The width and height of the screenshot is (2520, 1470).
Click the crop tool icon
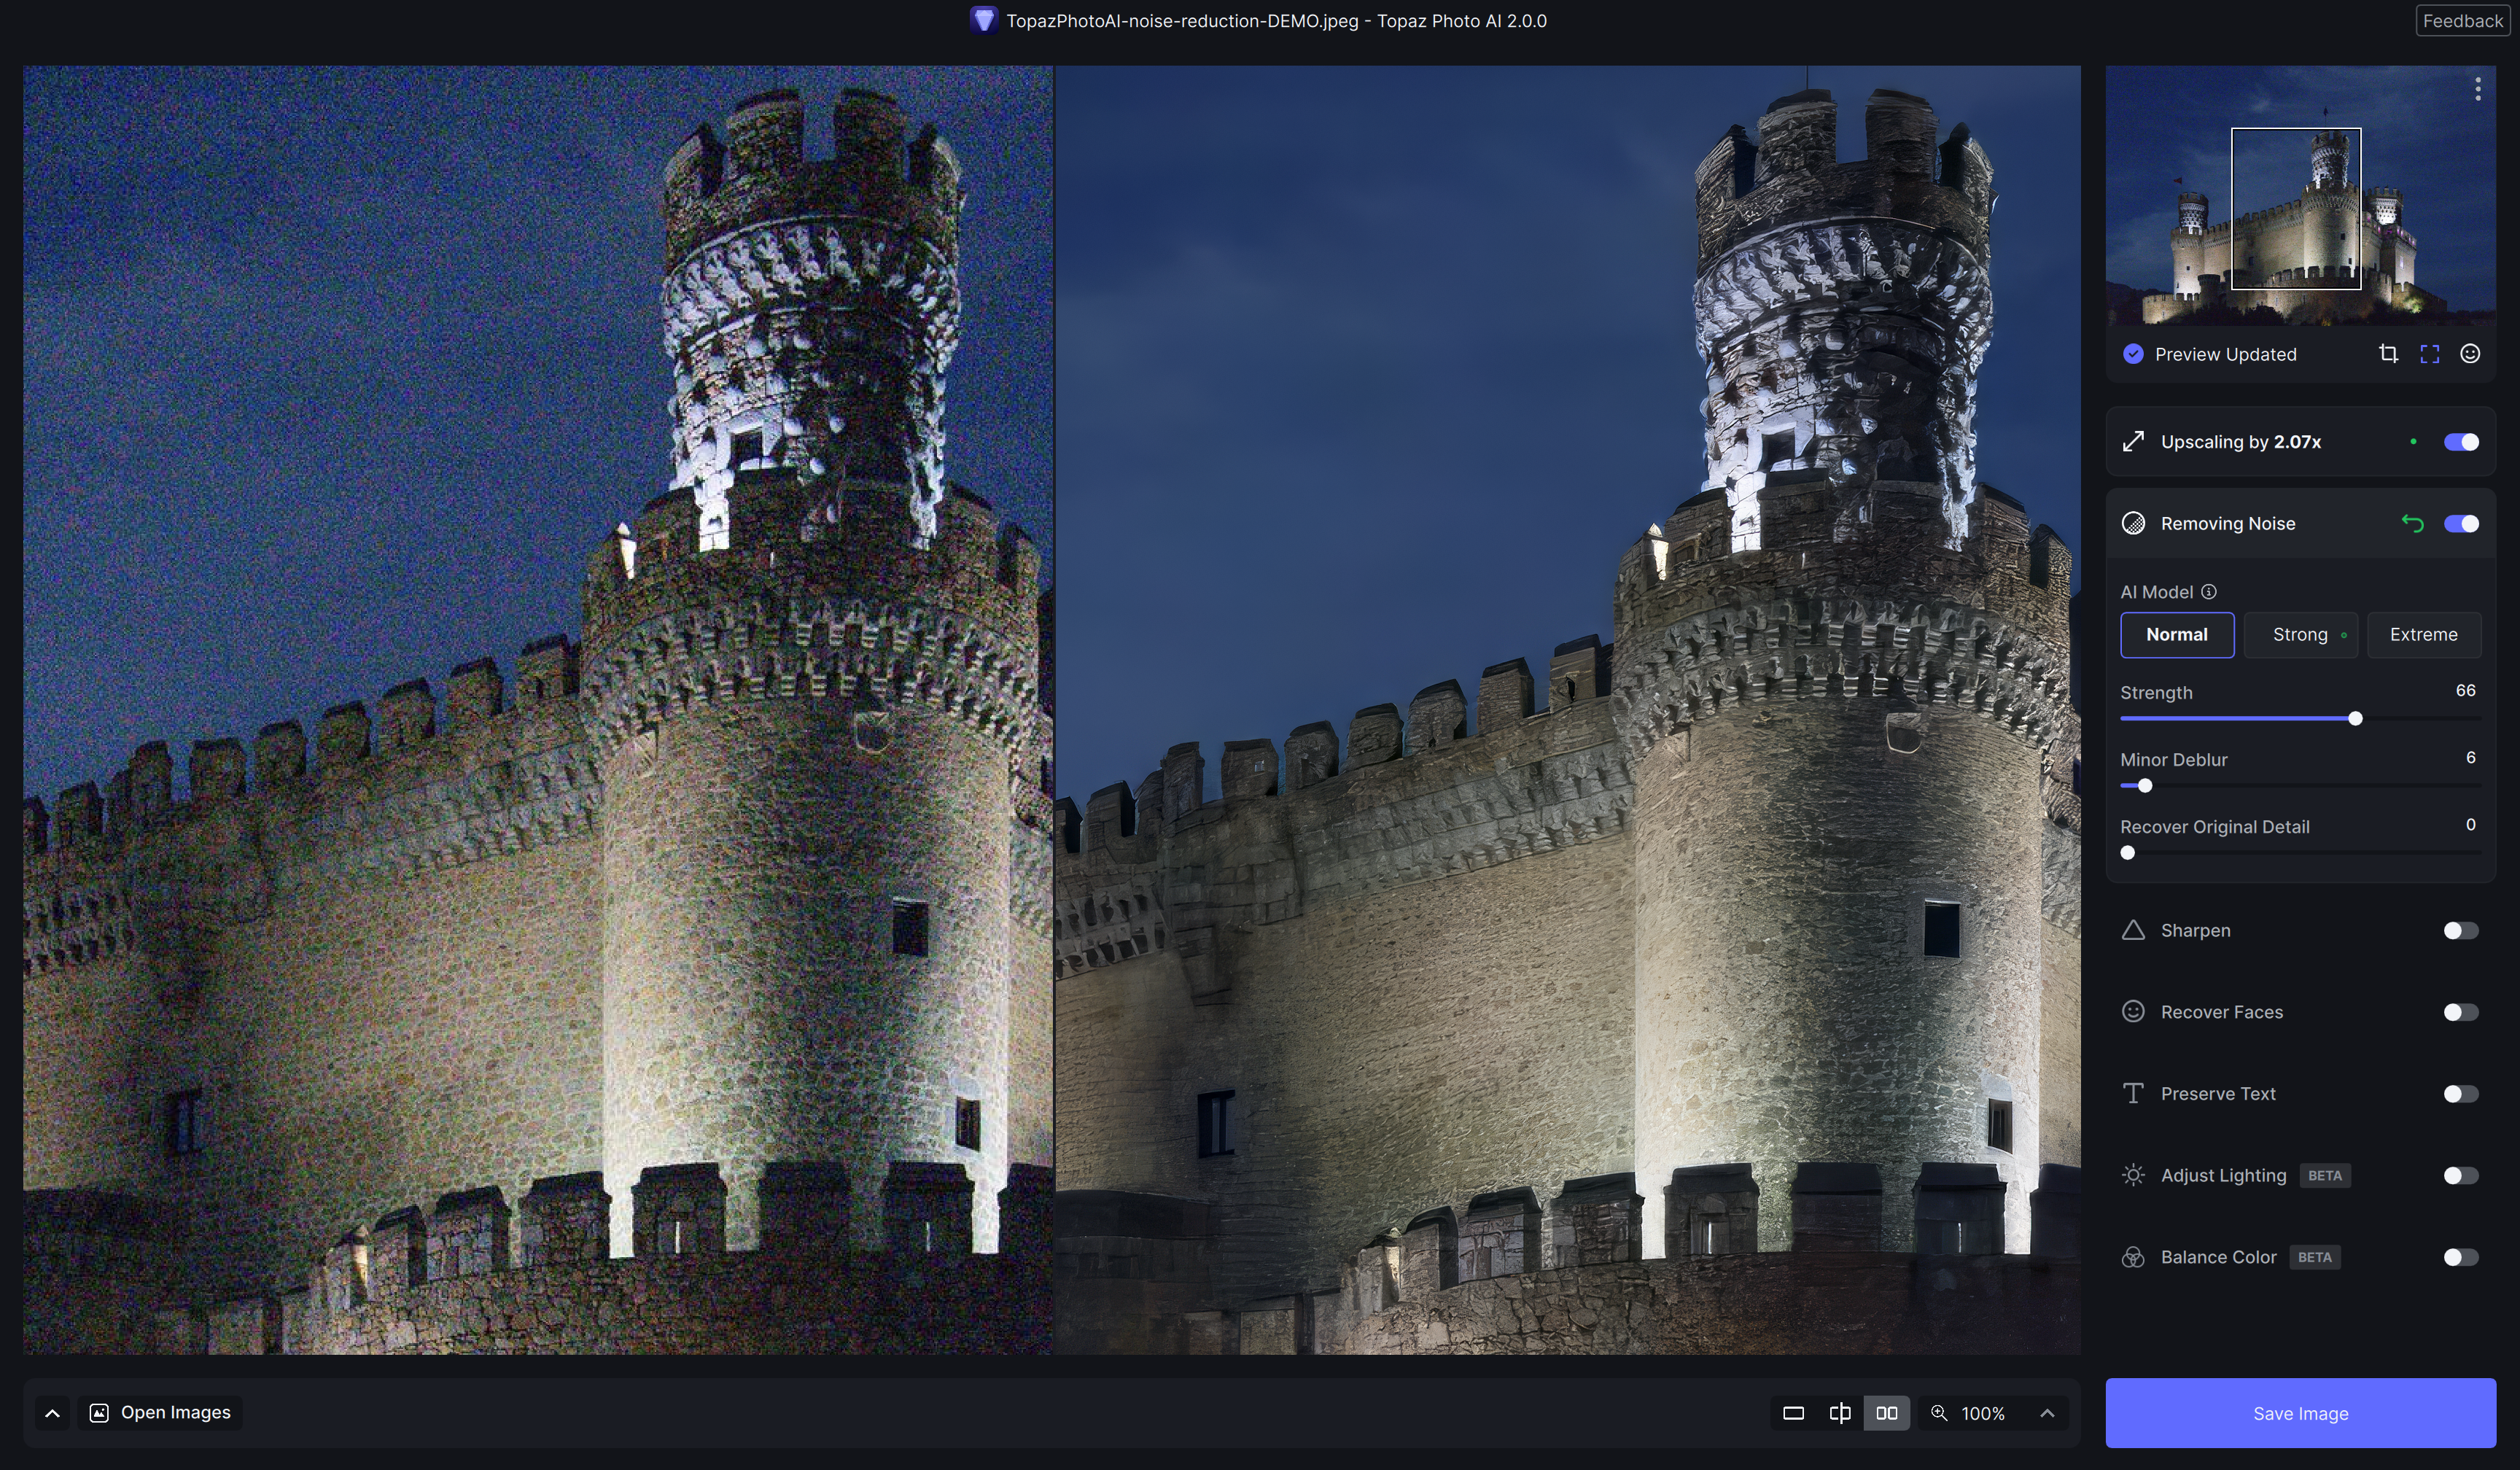2388,354
